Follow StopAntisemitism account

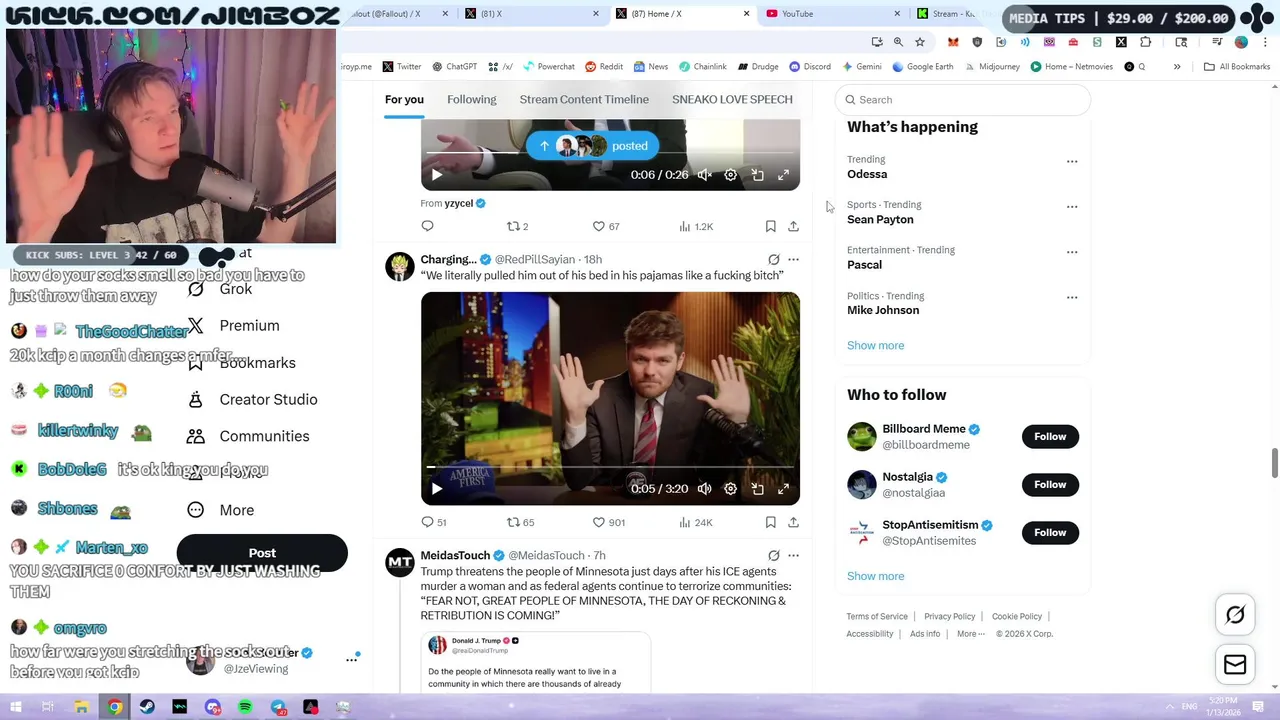pos(1050,532)
